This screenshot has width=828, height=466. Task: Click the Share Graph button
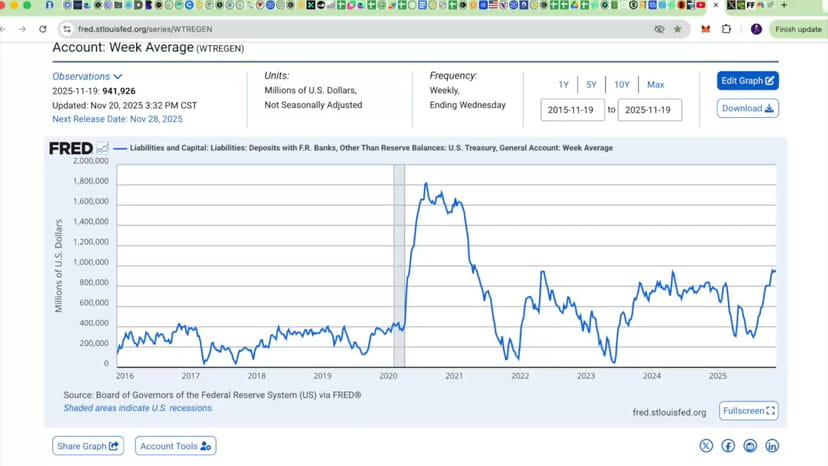(88, 446)
